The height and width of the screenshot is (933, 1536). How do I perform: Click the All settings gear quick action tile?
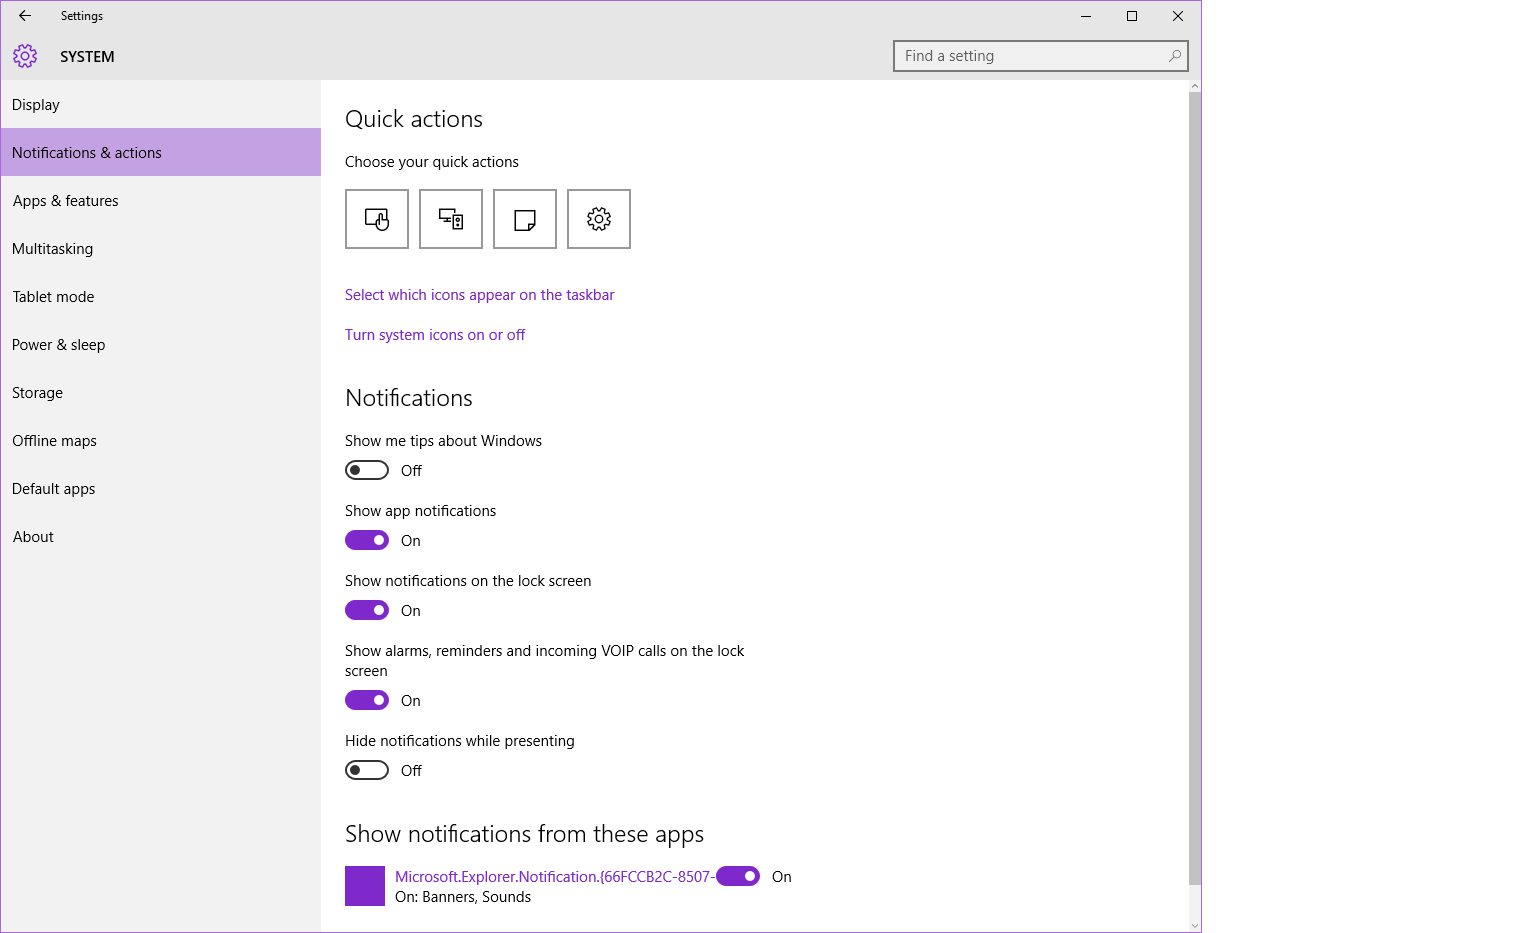[x=599, y=219]
